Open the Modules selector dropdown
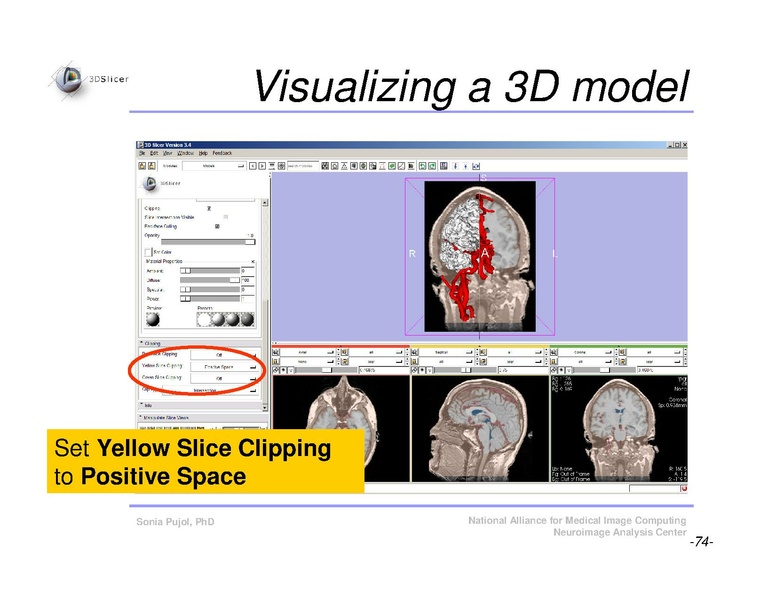 point(214,166)
